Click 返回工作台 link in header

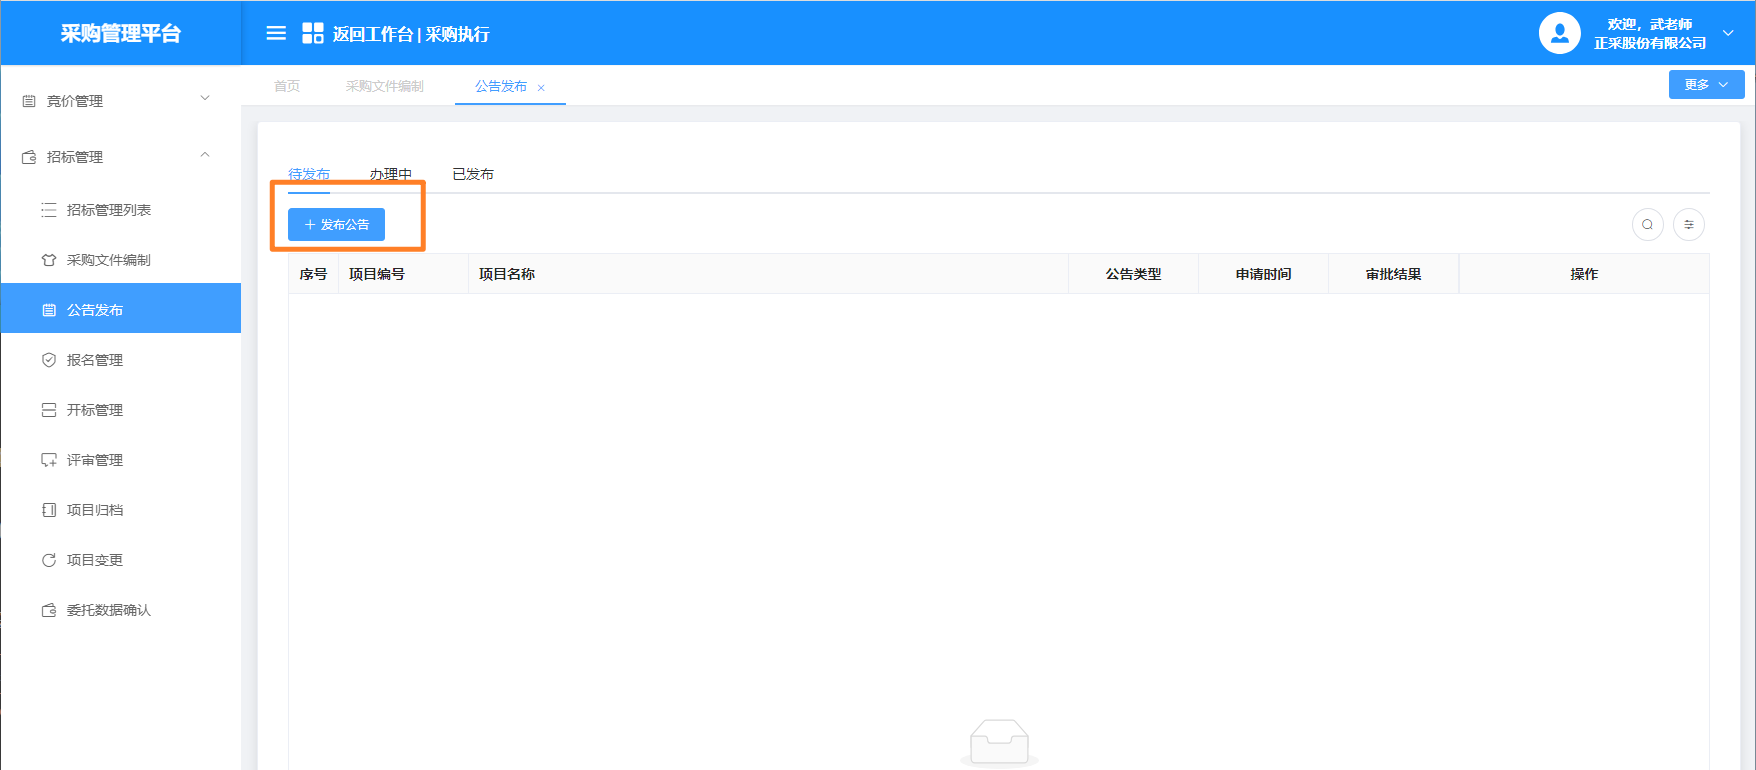click(372, 34)
